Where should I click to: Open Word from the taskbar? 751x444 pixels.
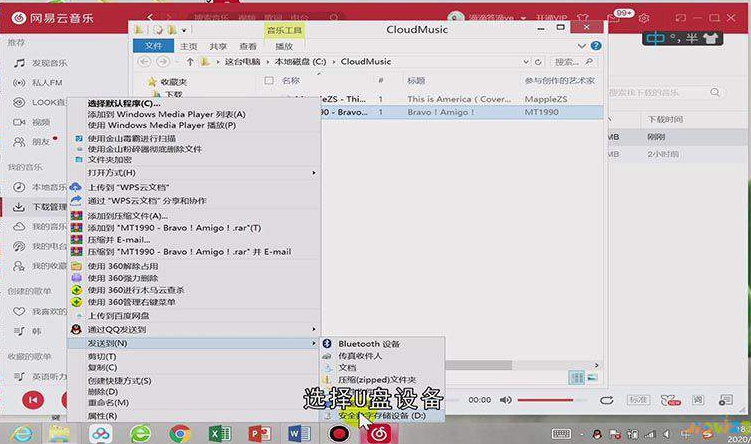click(299, 434)
